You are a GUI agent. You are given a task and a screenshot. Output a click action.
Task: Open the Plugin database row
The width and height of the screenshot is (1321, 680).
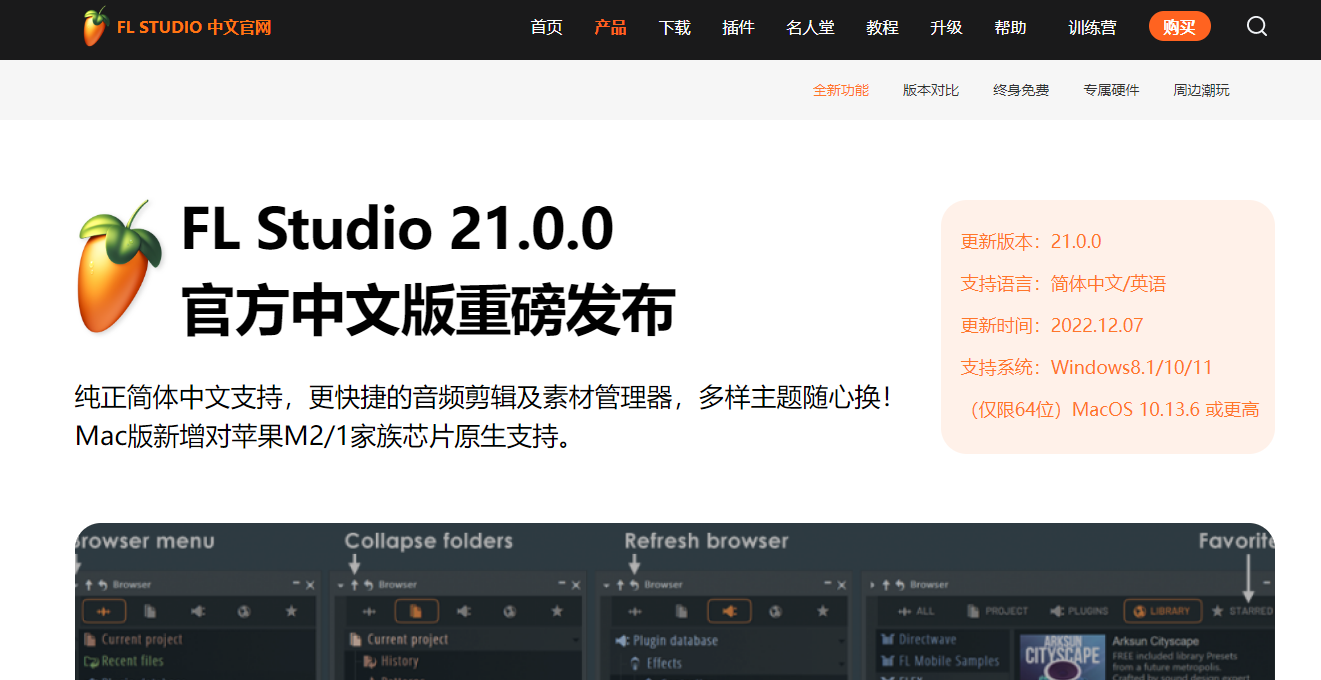667,640
